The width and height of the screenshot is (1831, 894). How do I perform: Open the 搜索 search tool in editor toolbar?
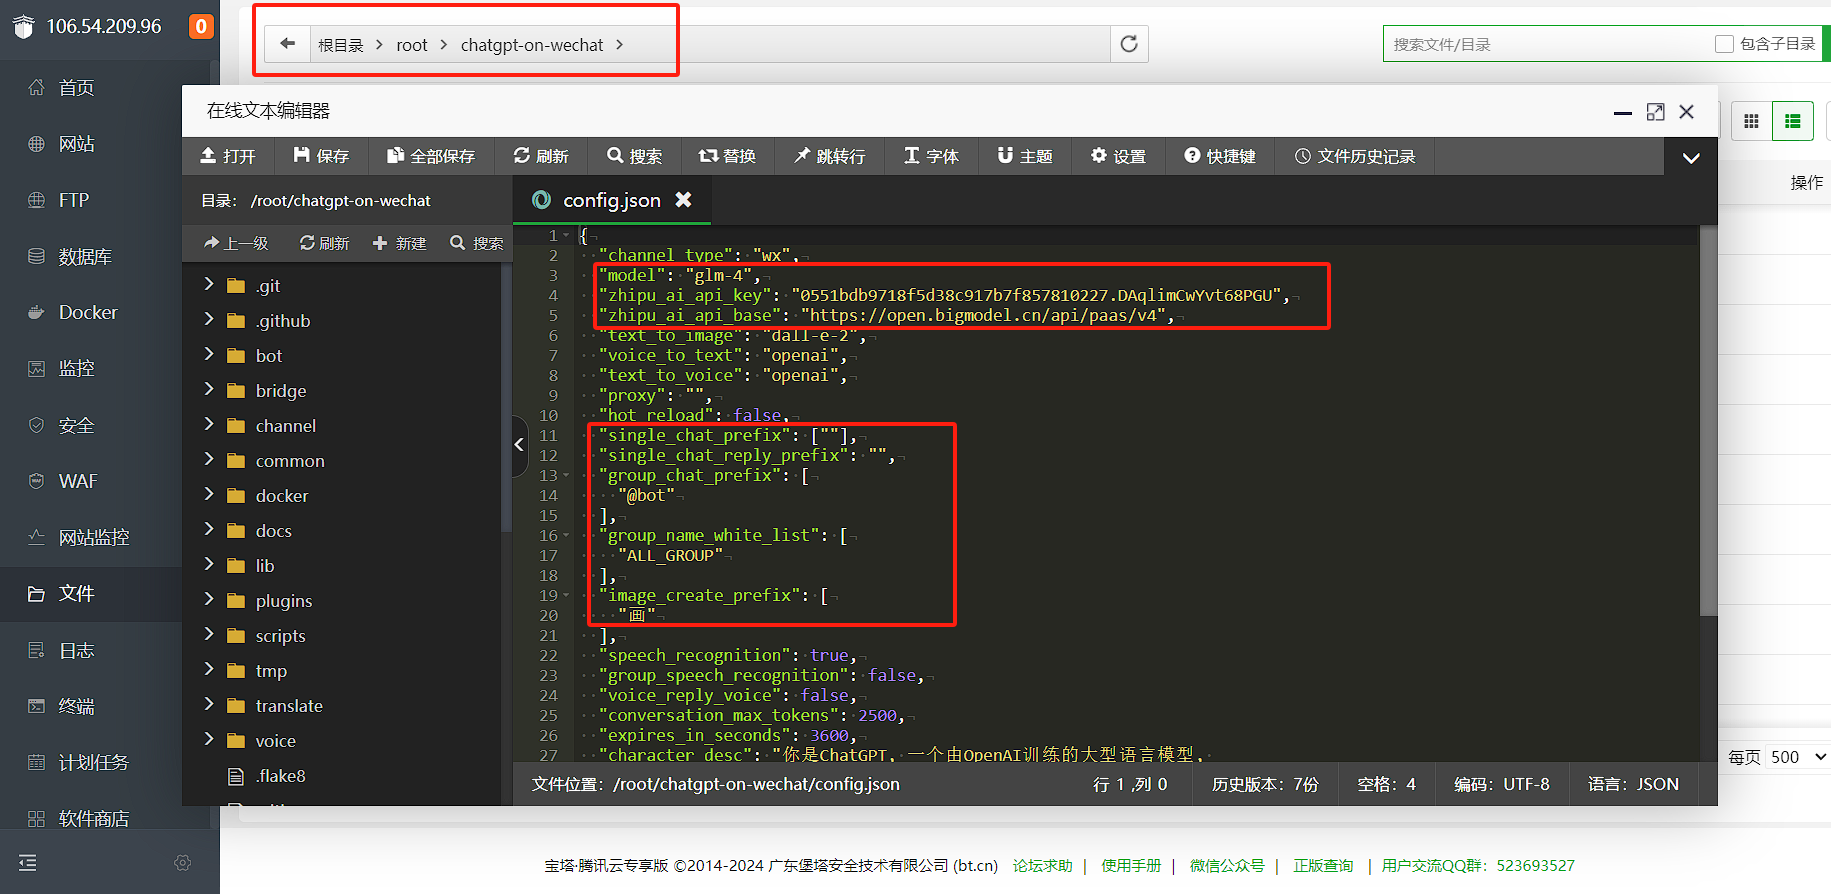pos(634,156)
